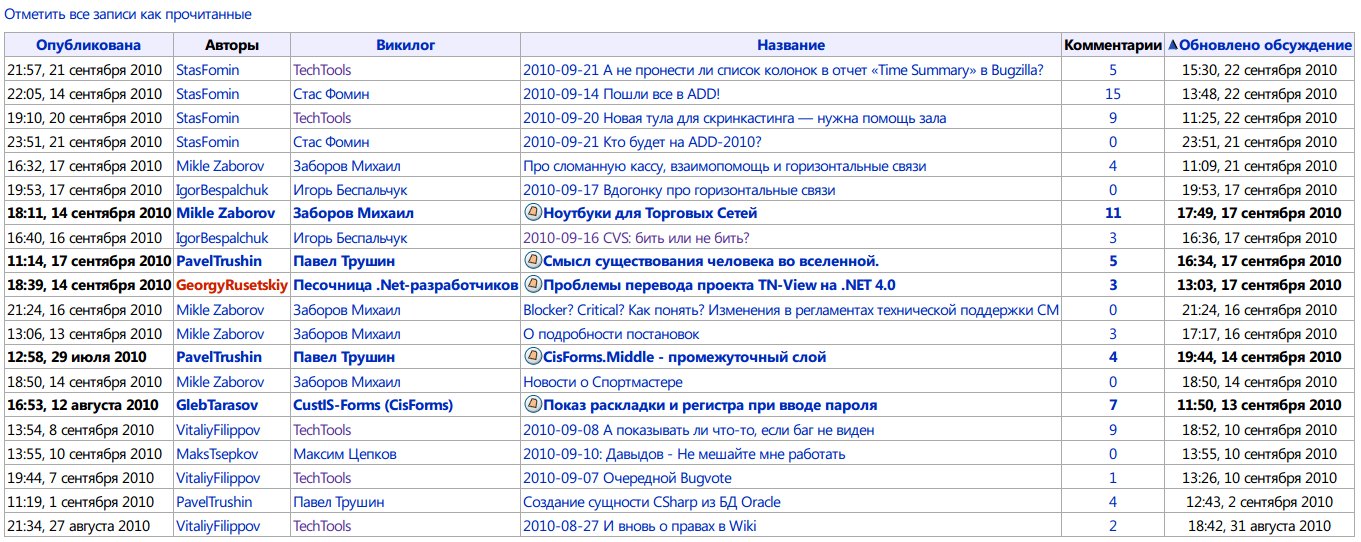
Task: Open '2010-09-08 А показывать ли что-то' post
Action: point(699,430)
